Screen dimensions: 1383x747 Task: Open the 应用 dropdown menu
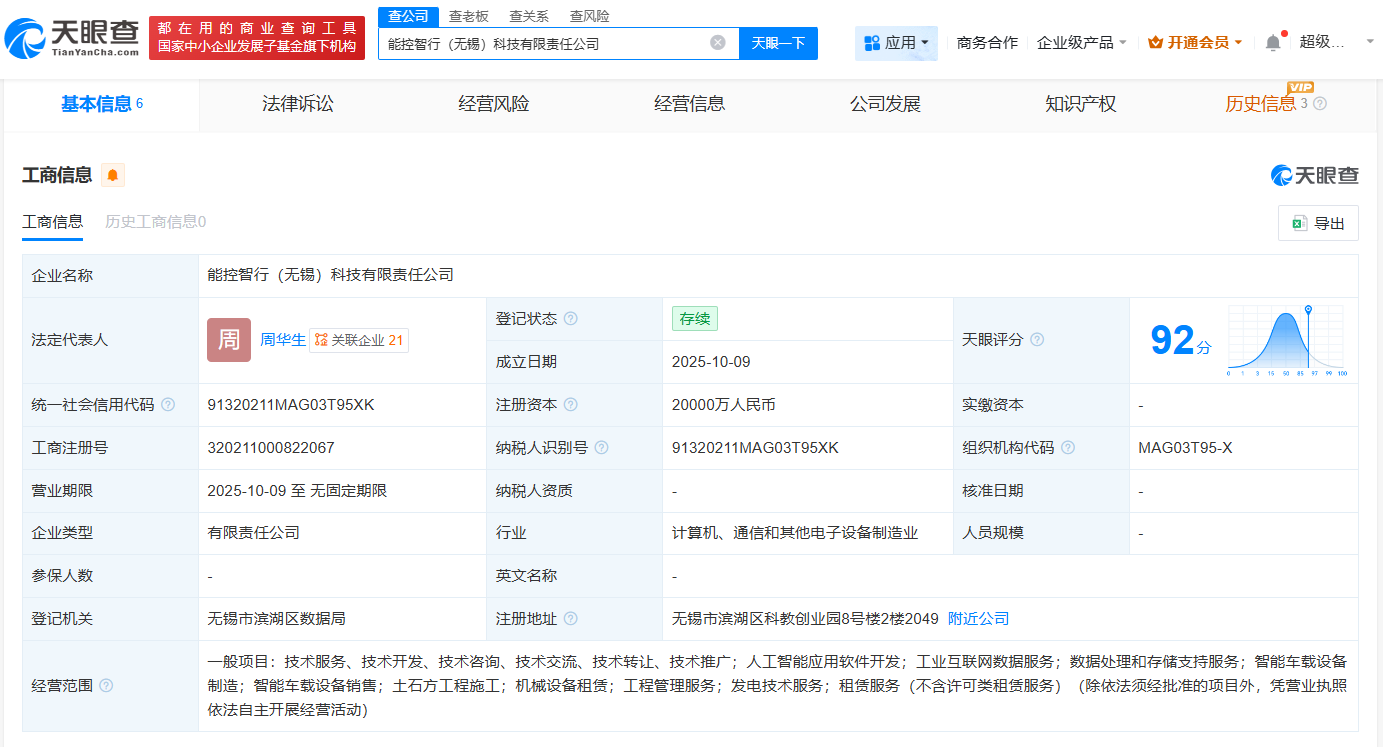click(926, 44)
